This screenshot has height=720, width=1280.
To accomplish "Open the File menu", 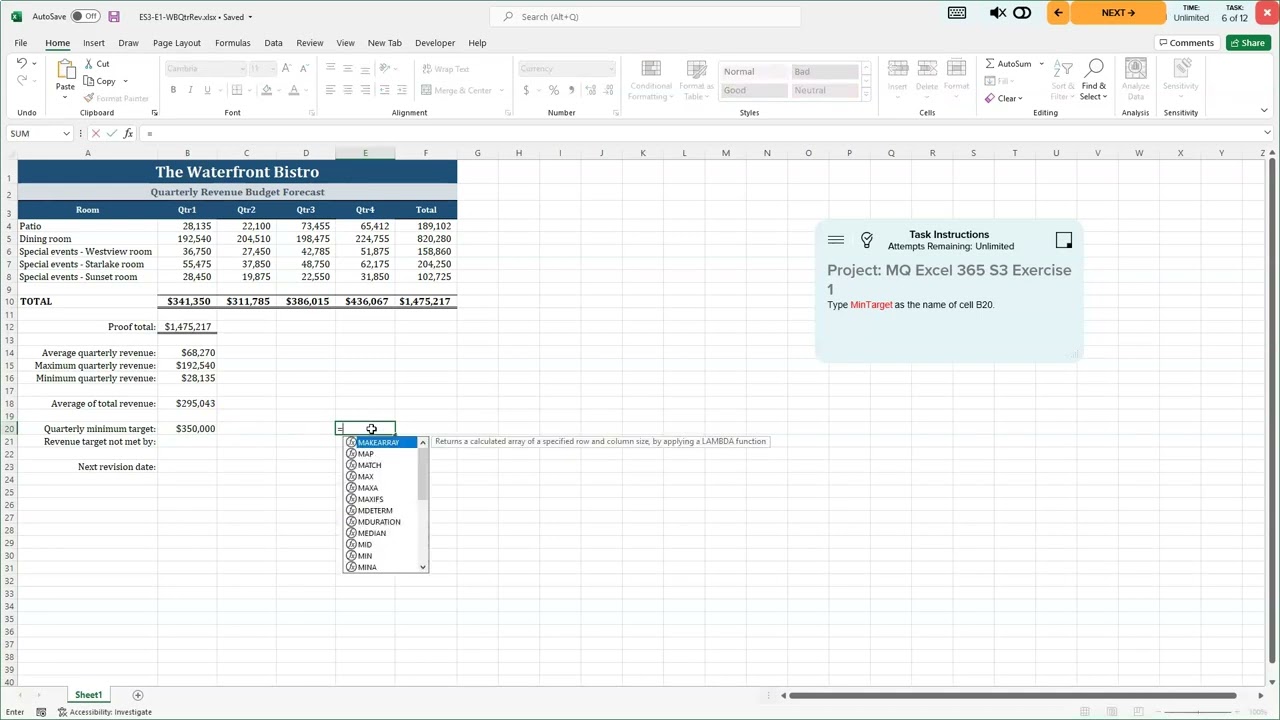I will (x=21, y=43).
